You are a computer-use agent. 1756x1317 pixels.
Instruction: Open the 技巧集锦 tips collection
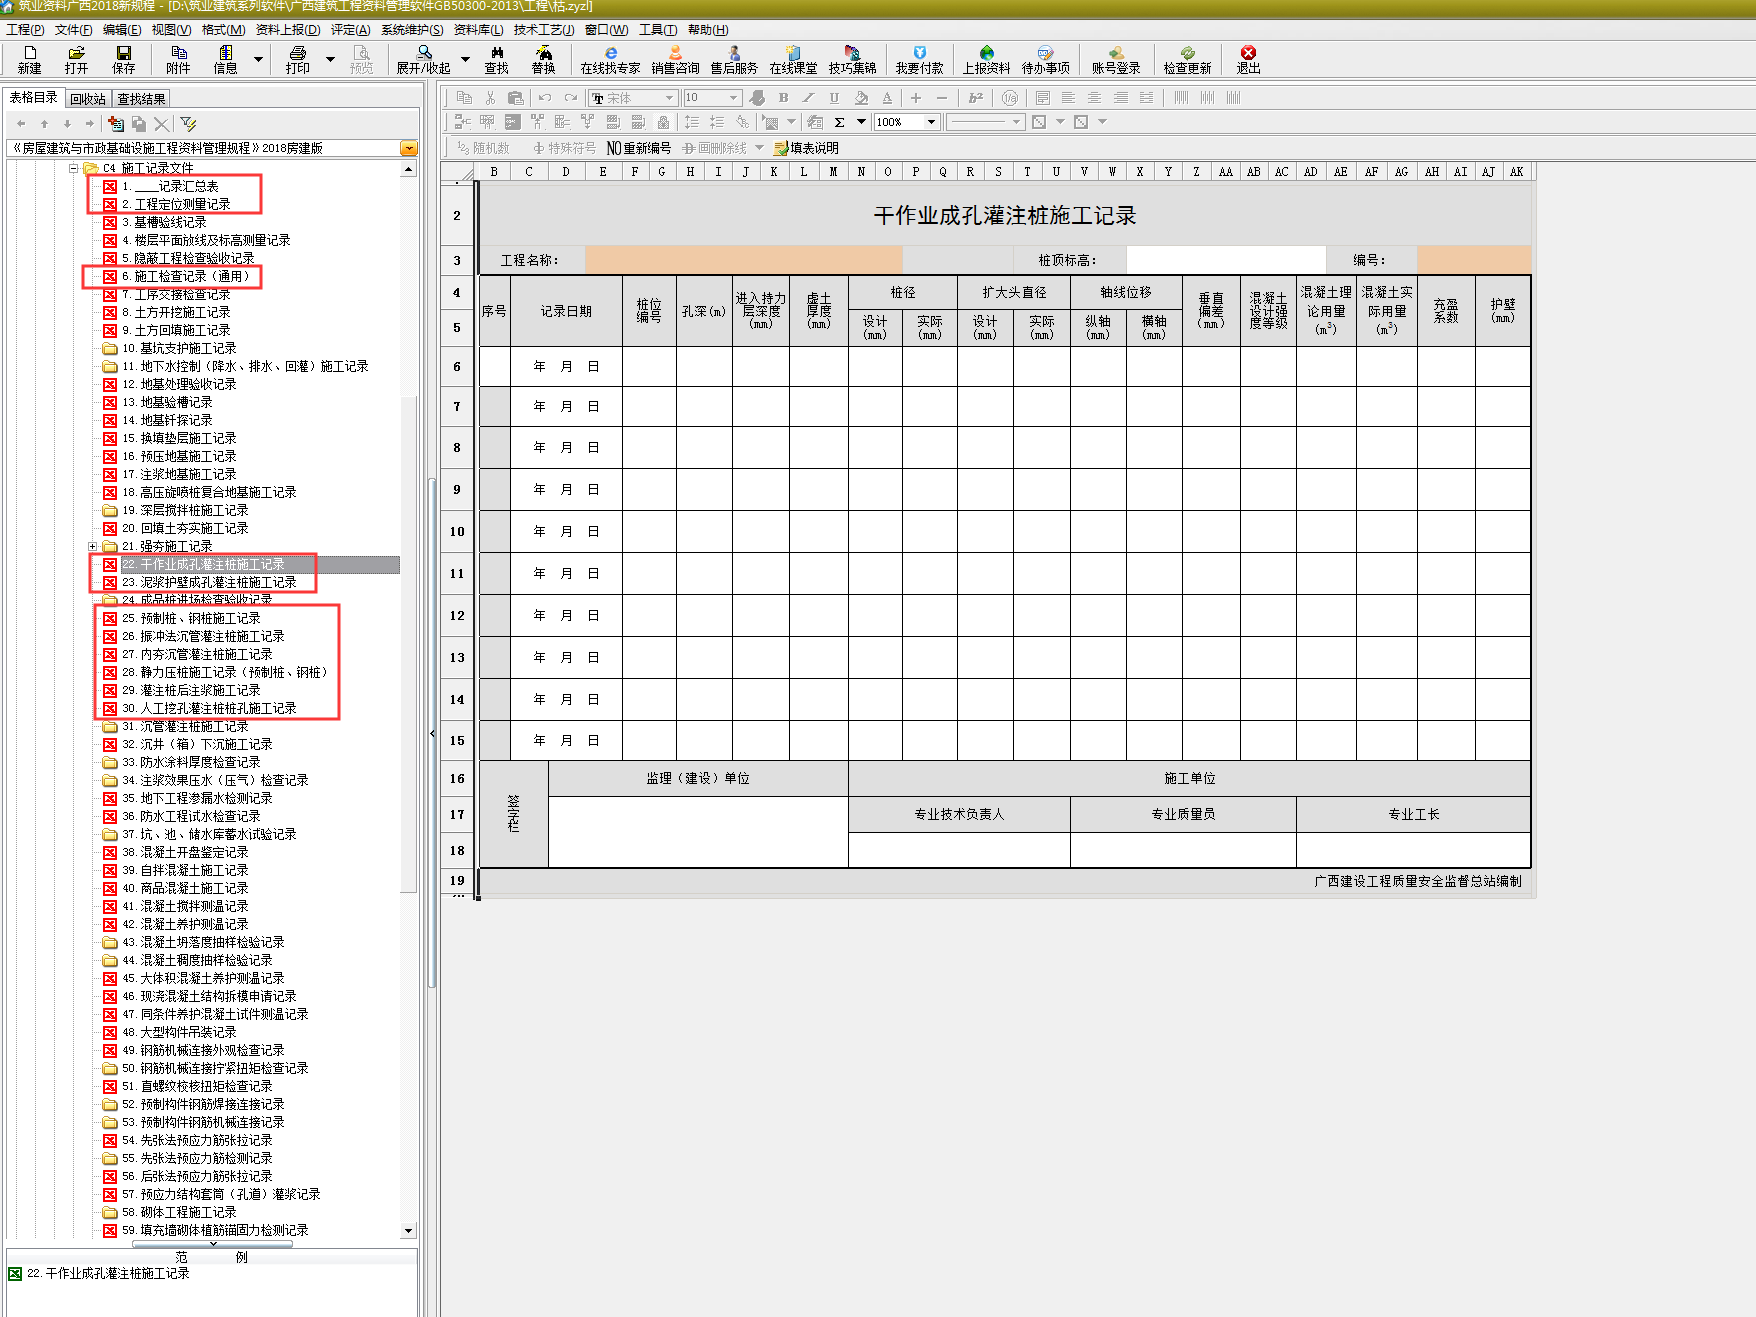coord(852,59)
